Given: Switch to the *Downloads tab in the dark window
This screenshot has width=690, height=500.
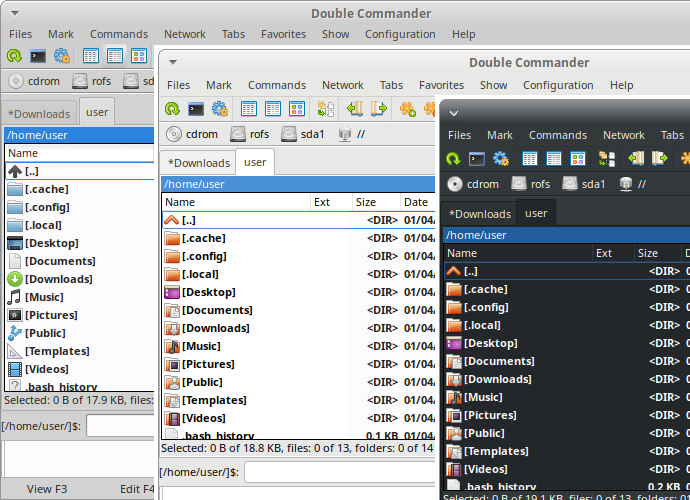Looking at the screenshot, I should tap(480, 214).
